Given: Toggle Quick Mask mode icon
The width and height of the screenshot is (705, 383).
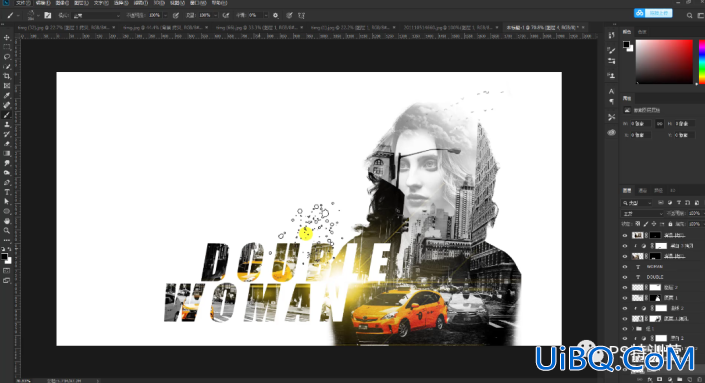Looking at the screenshot, I should tap(7, 271).
